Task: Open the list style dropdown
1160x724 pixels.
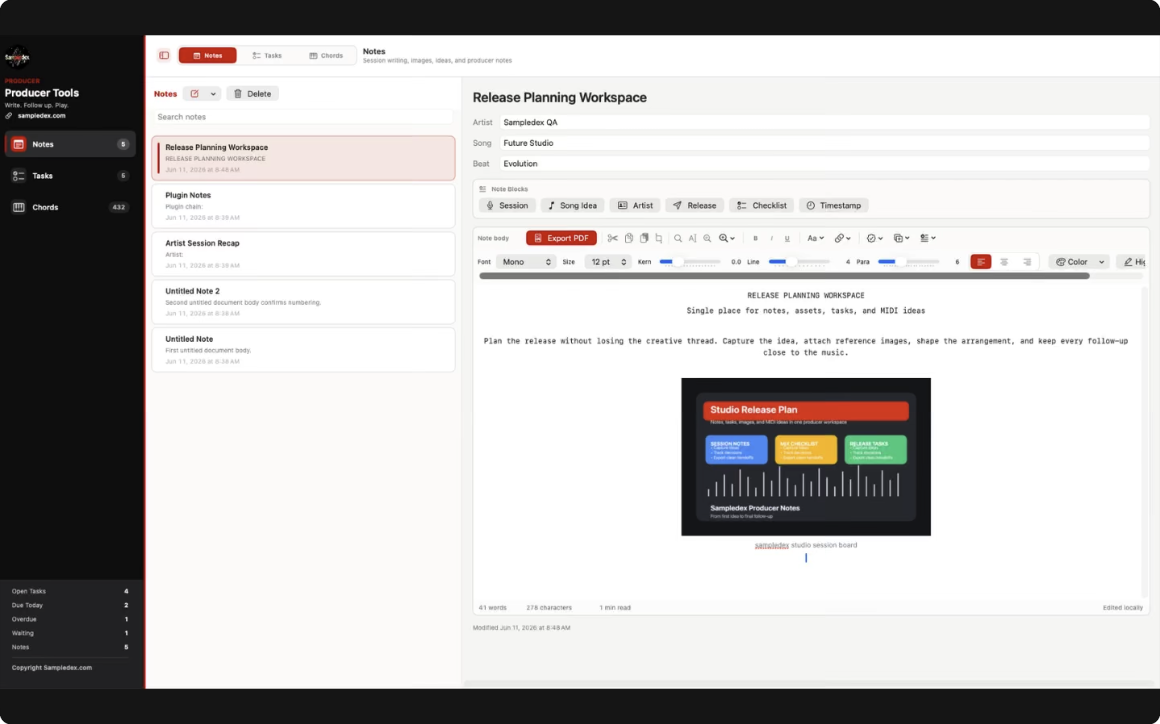Action: click(928, 238)
